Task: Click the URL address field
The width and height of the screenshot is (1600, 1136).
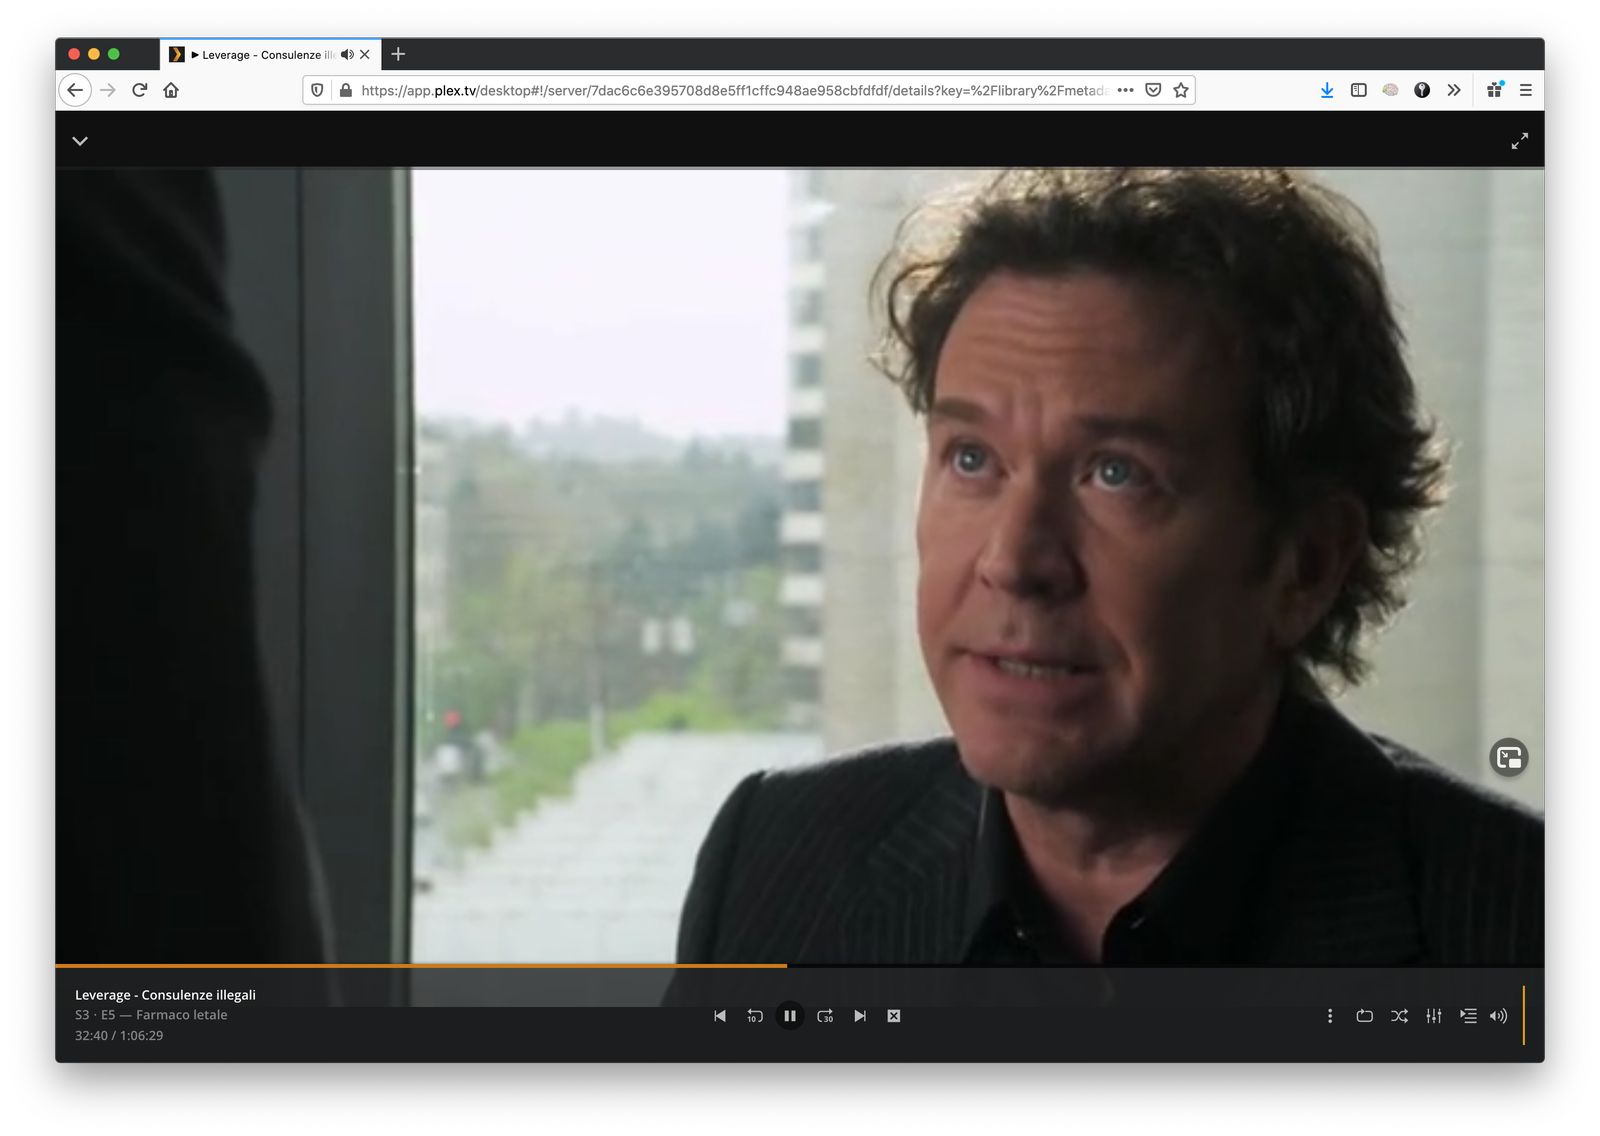Action: click(x=734, y=90)
